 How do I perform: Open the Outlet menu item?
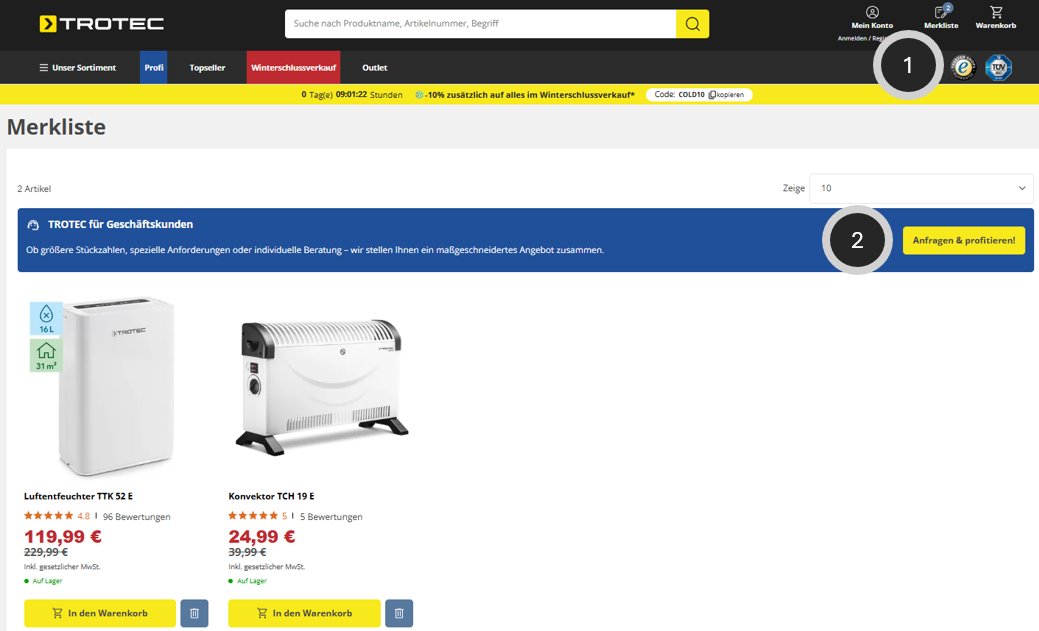[374, 68]
